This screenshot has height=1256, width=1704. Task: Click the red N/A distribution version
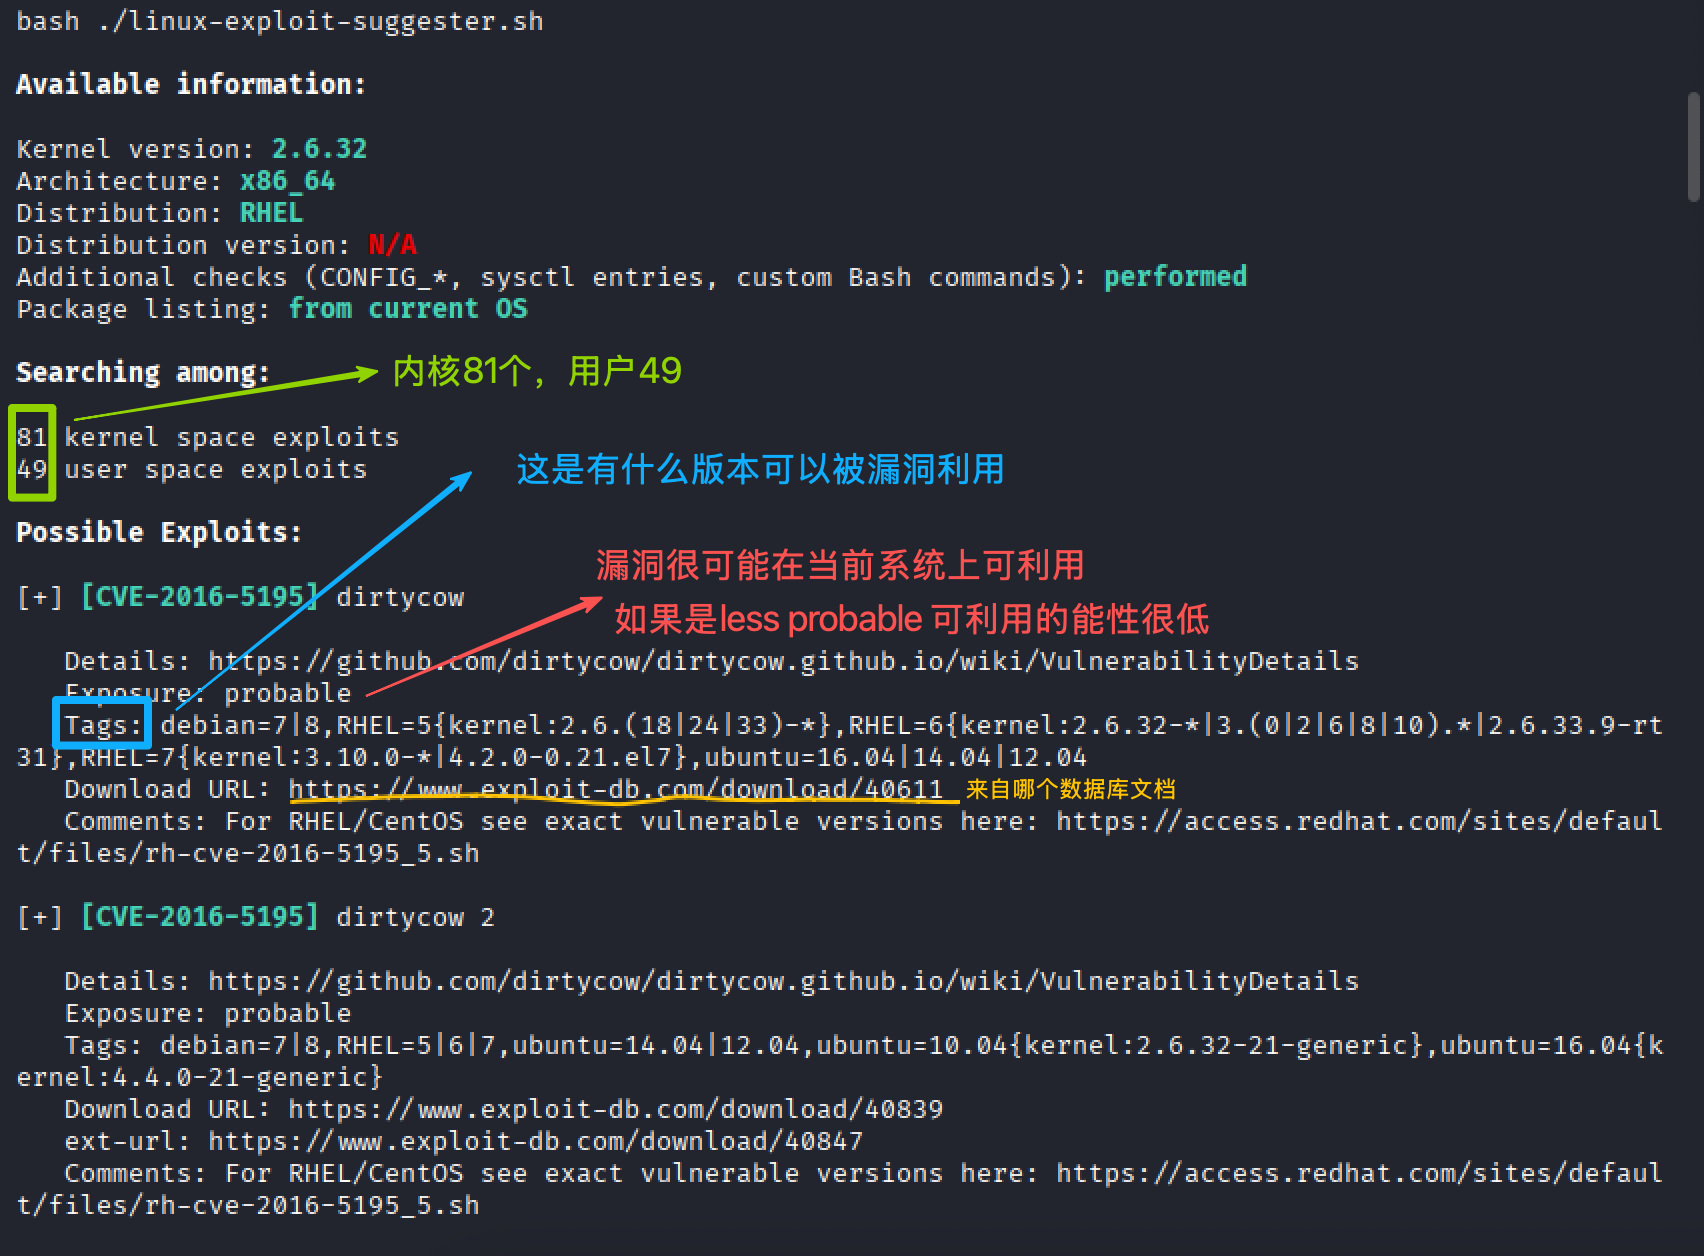coord(392,245)
